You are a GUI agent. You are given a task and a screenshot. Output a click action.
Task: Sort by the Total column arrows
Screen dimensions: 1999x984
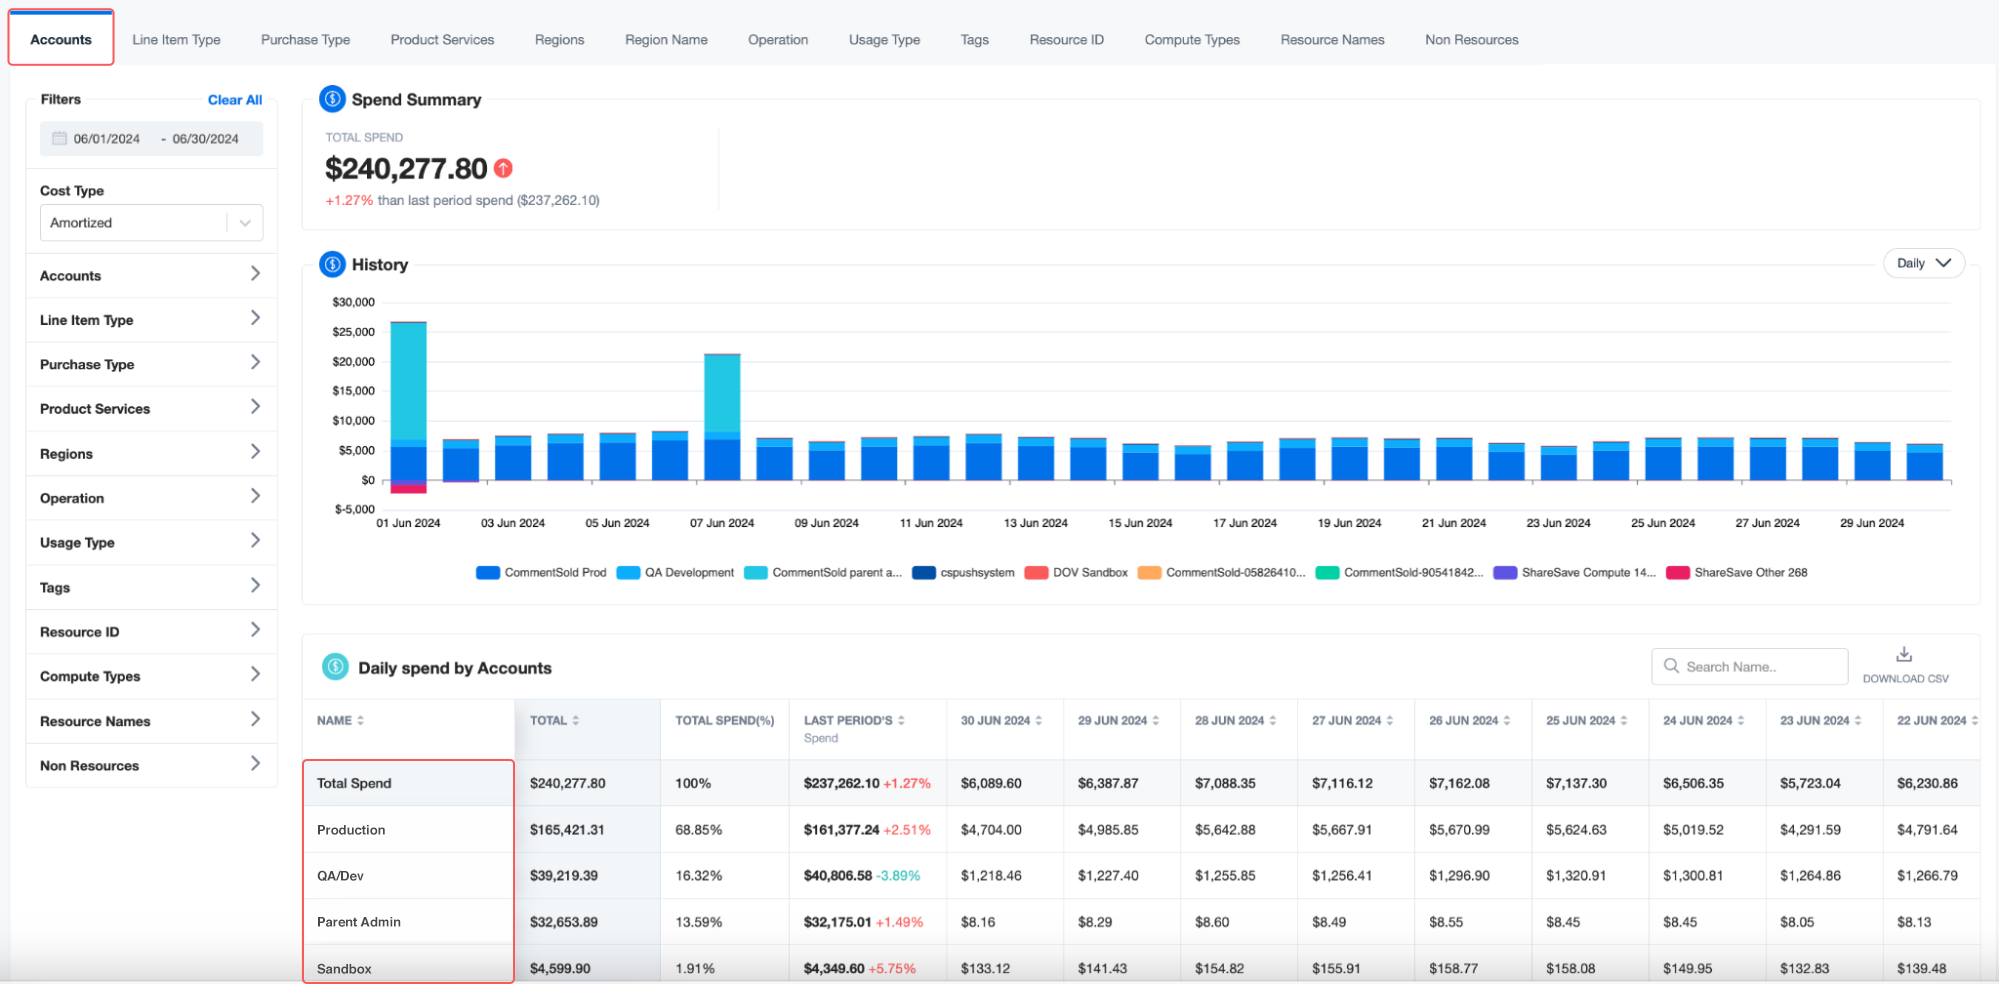pyautogui.click(x=575, y=721)
